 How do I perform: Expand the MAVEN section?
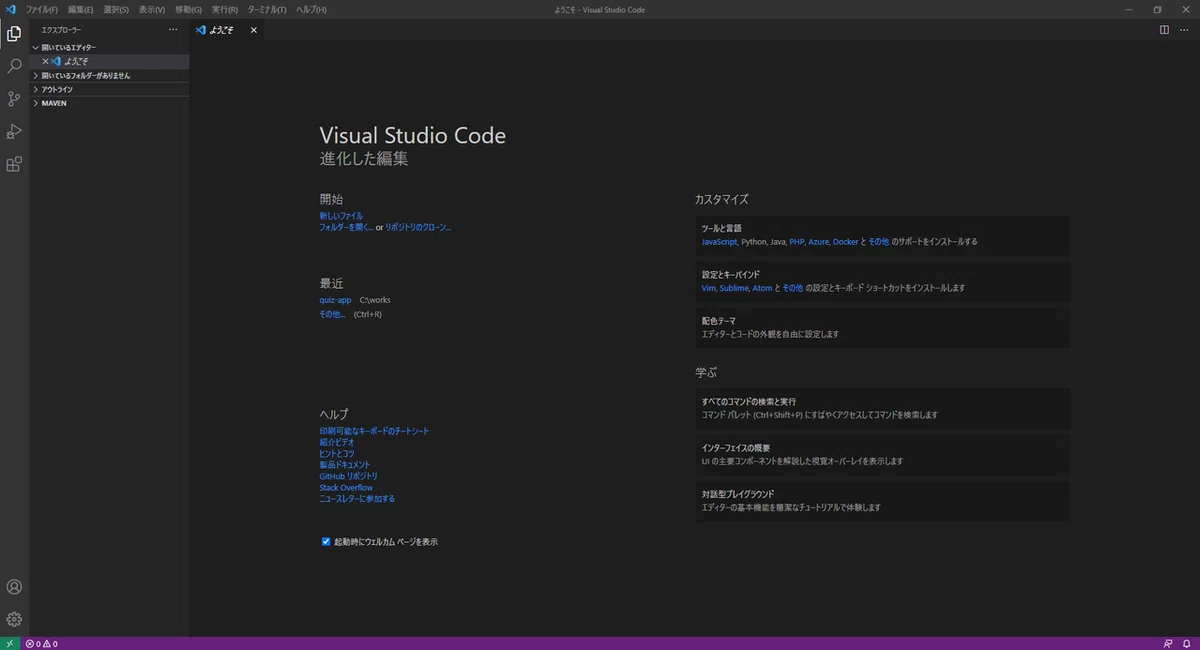(x=109, y=103)
